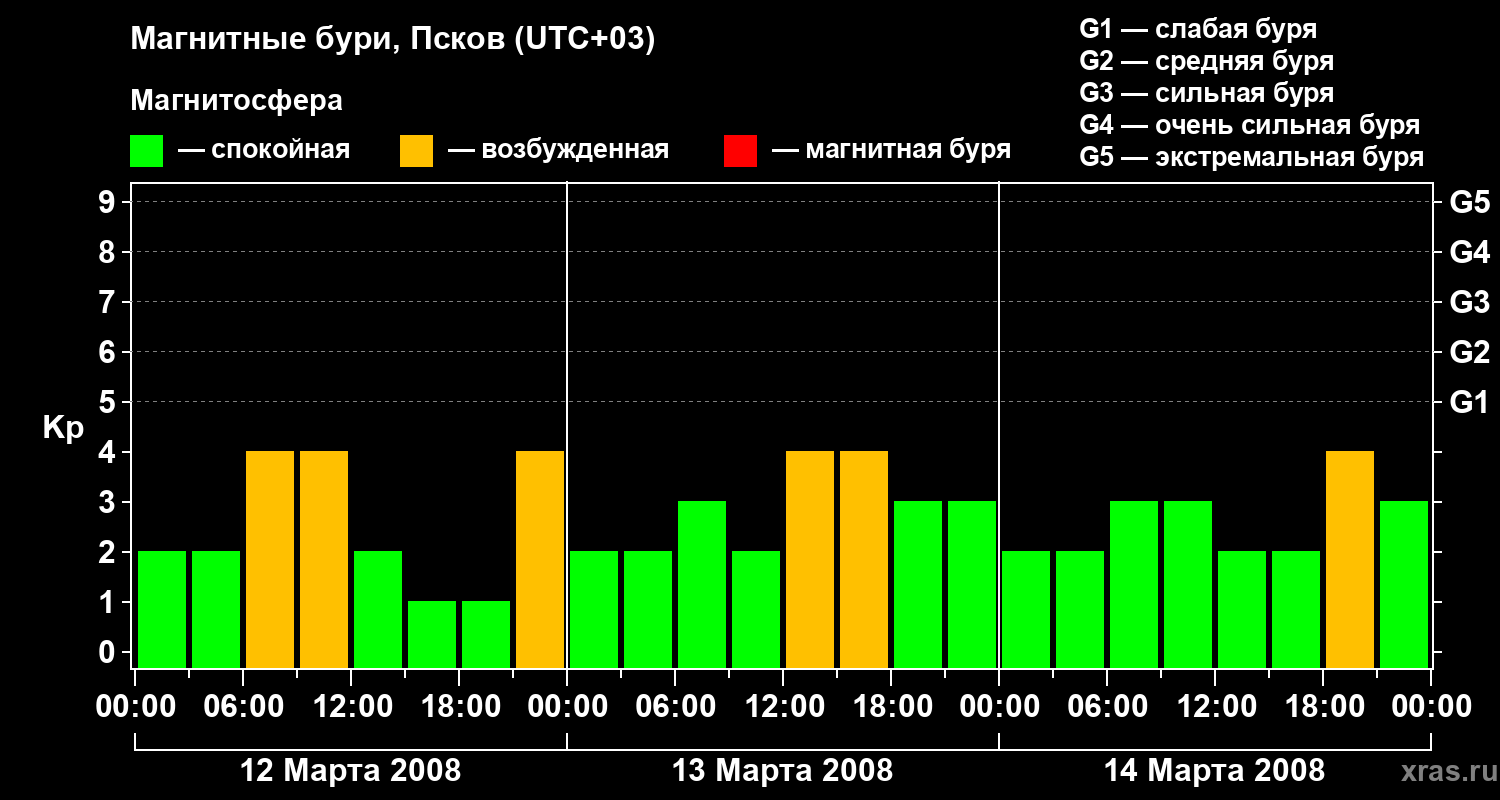Image resolution: width=1500 pixels, height=800 pixels.
Task: Click the '13 Марта 2008' date label
Action: pos(782,770)
